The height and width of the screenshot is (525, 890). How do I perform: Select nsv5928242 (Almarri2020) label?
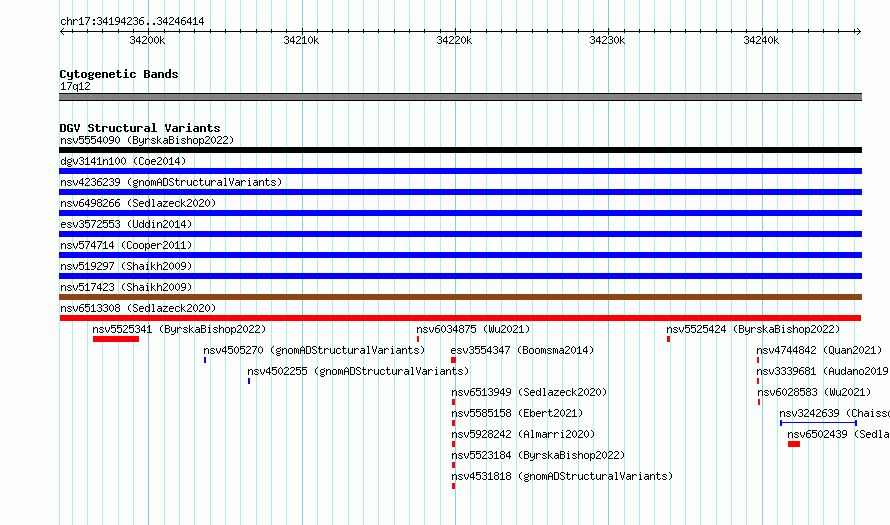pyautogui.click(x=523, y=434)
